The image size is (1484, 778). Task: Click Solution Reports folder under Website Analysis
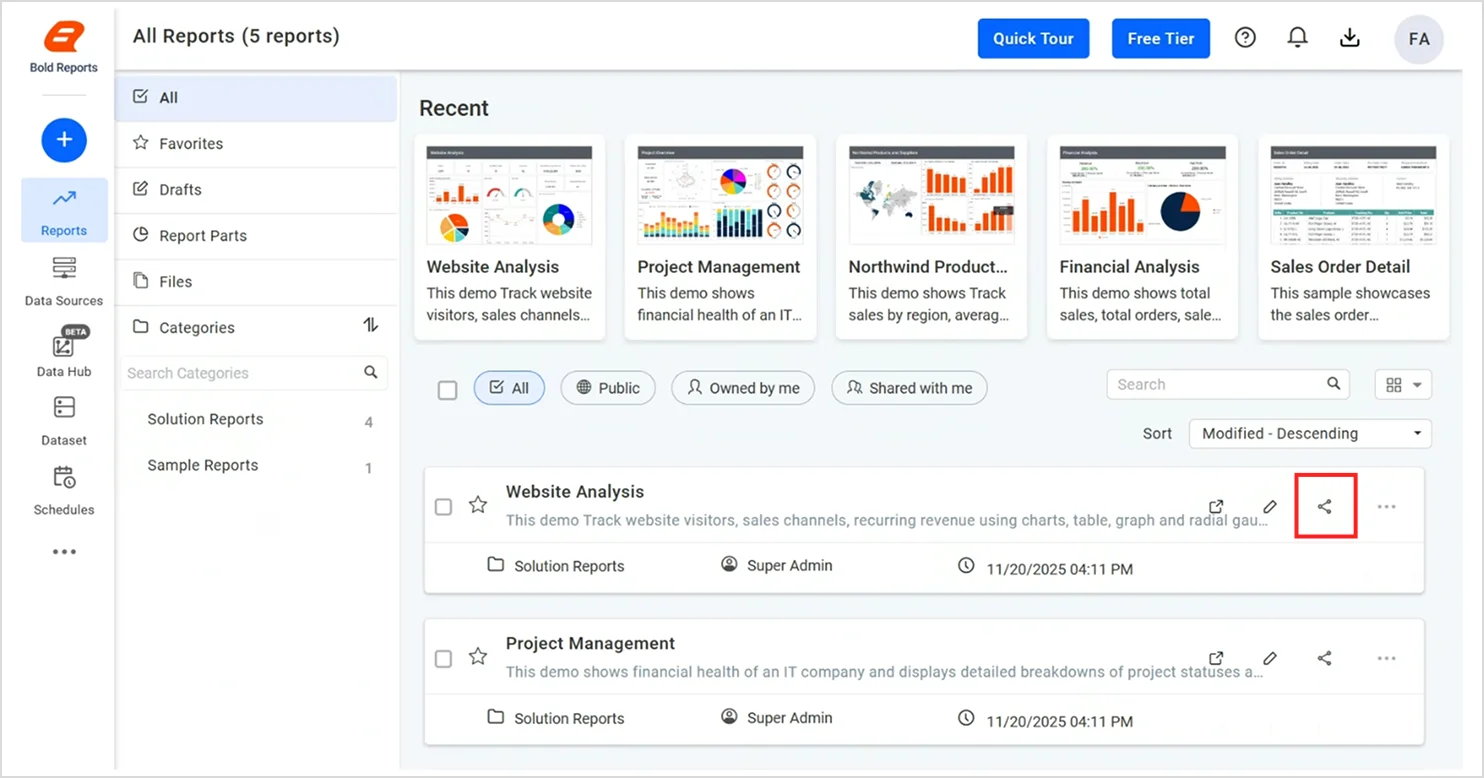click(x=556, y=566)
